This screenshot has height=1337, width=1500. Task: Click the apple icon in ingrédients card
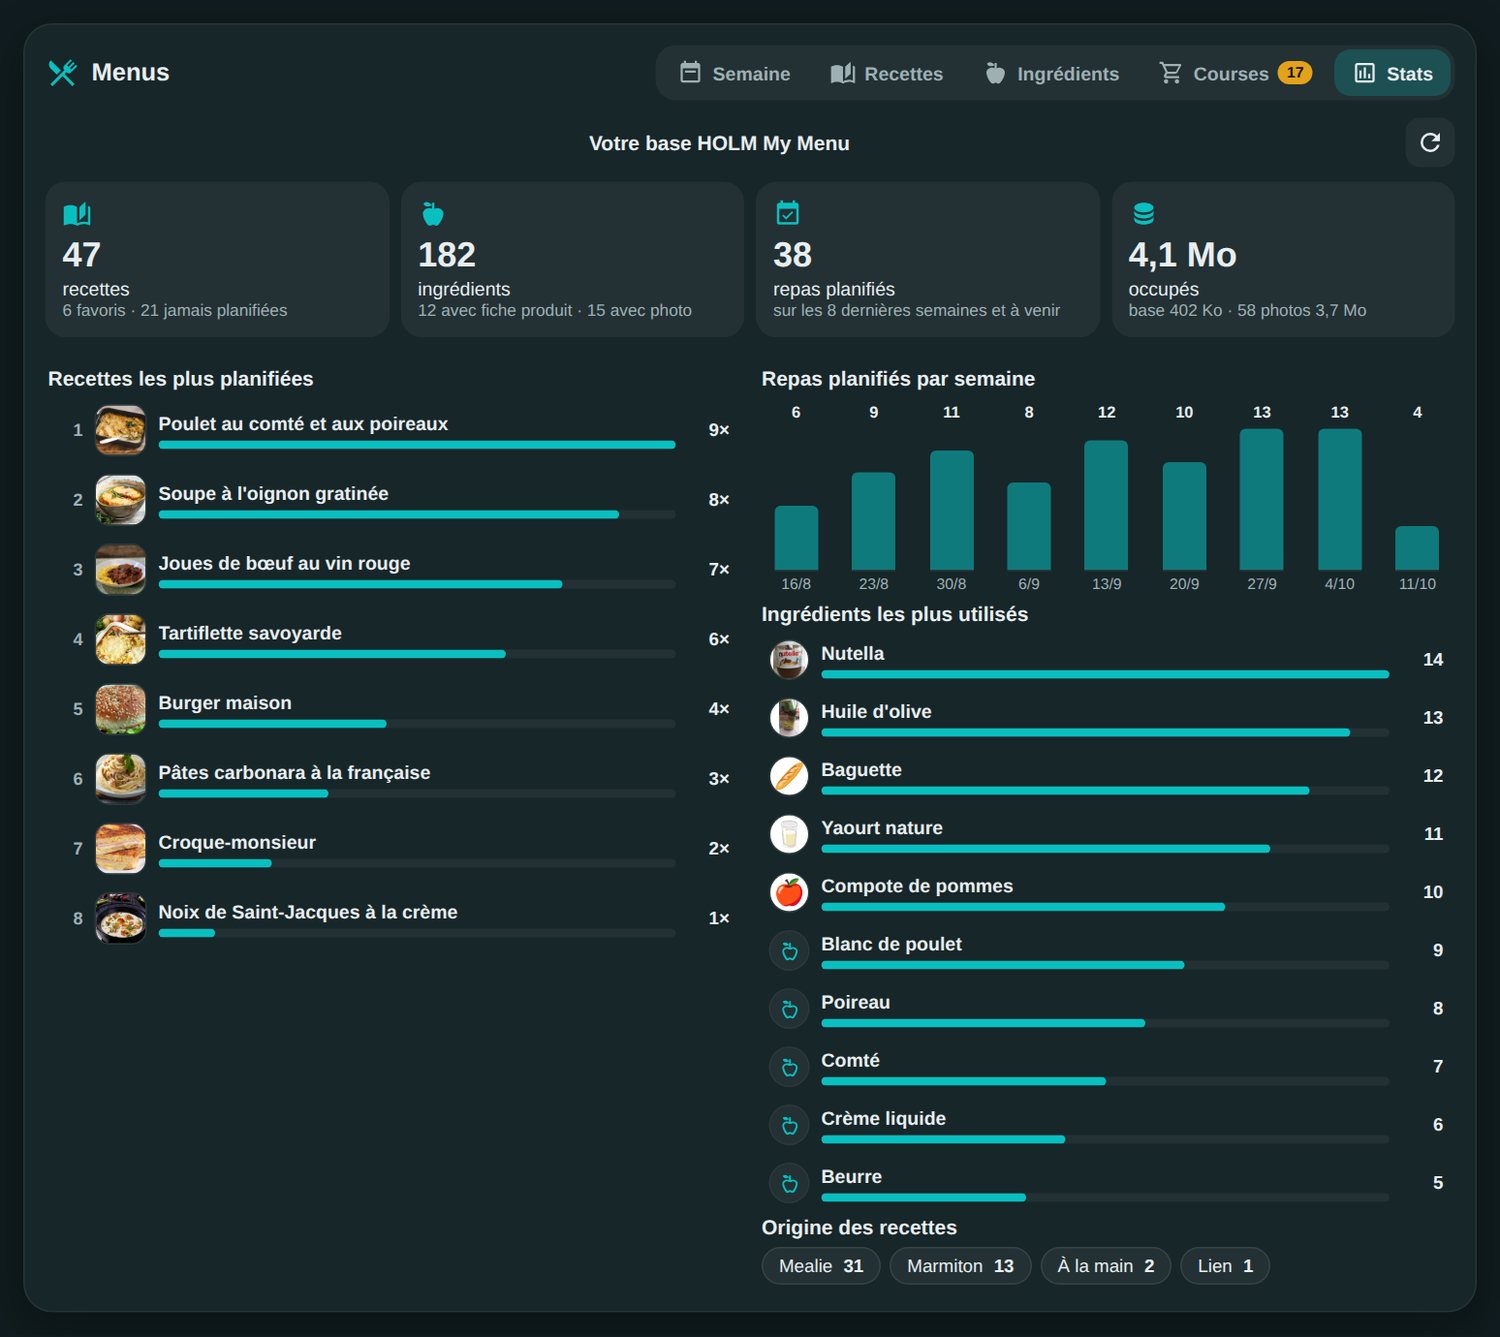[432, 214]
